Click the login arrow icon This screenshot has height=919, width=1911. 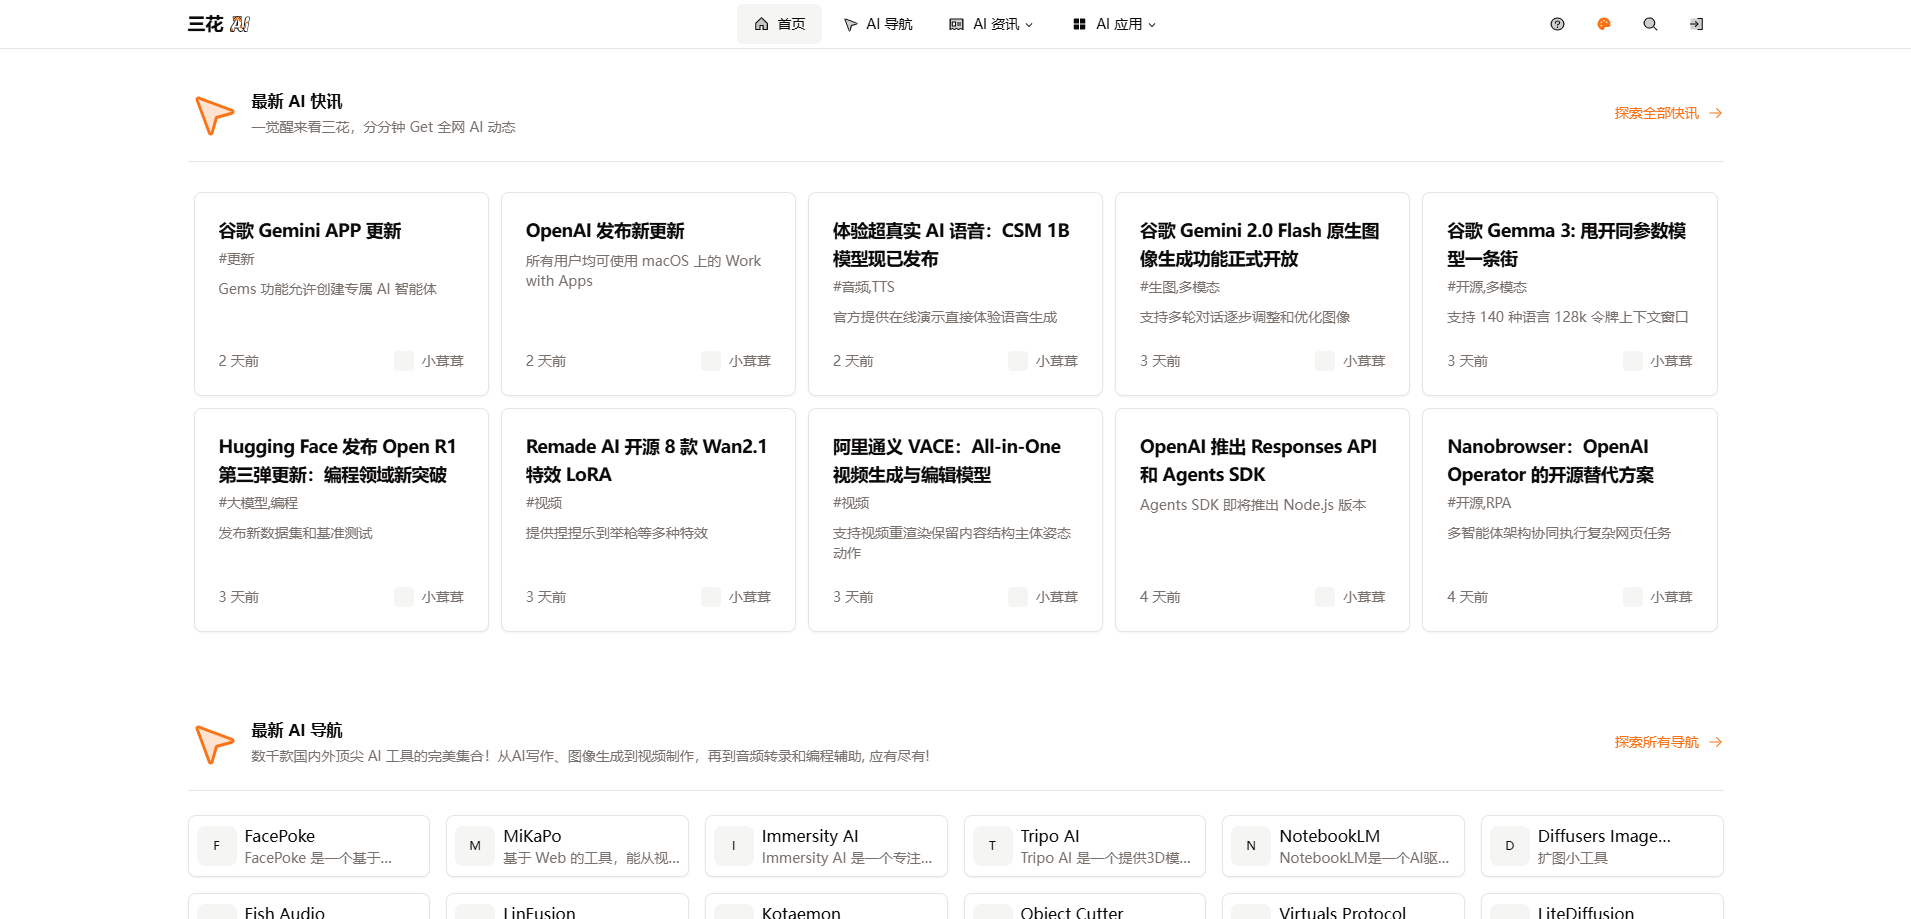1697,24
